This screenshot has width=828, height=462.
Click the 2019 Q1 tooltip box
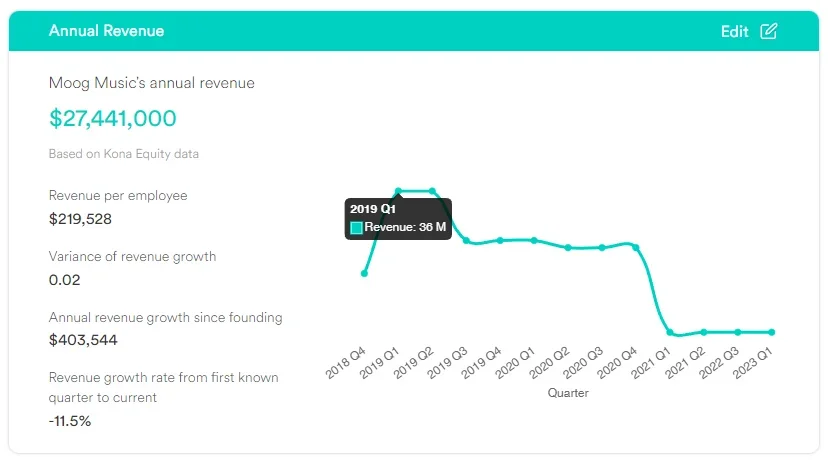coord(398,218)
